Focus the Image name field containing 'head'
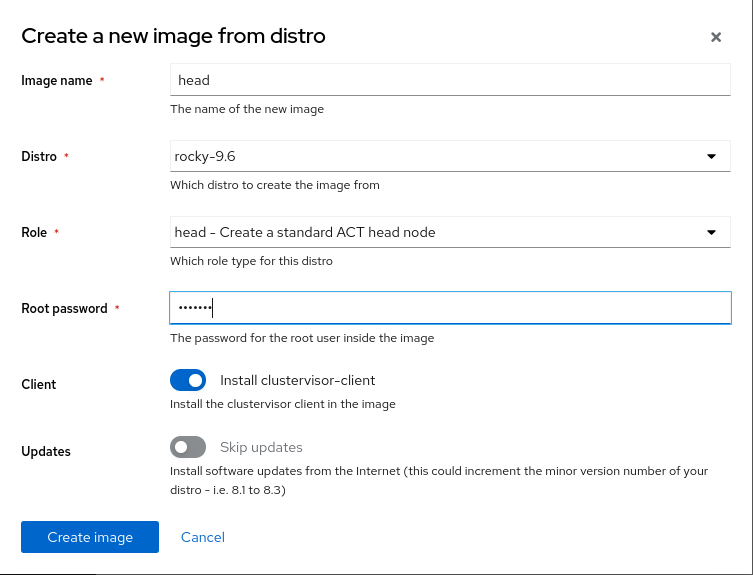Viewport: 753px width, 575px height. pos(450,80)
